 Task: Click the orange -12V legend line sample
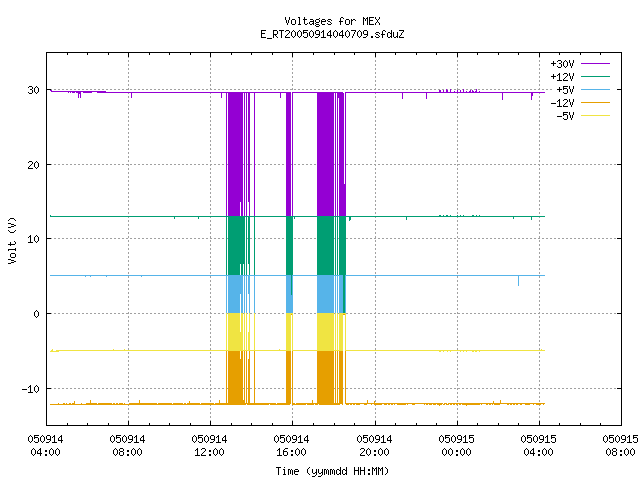click(x=595, y=102)
